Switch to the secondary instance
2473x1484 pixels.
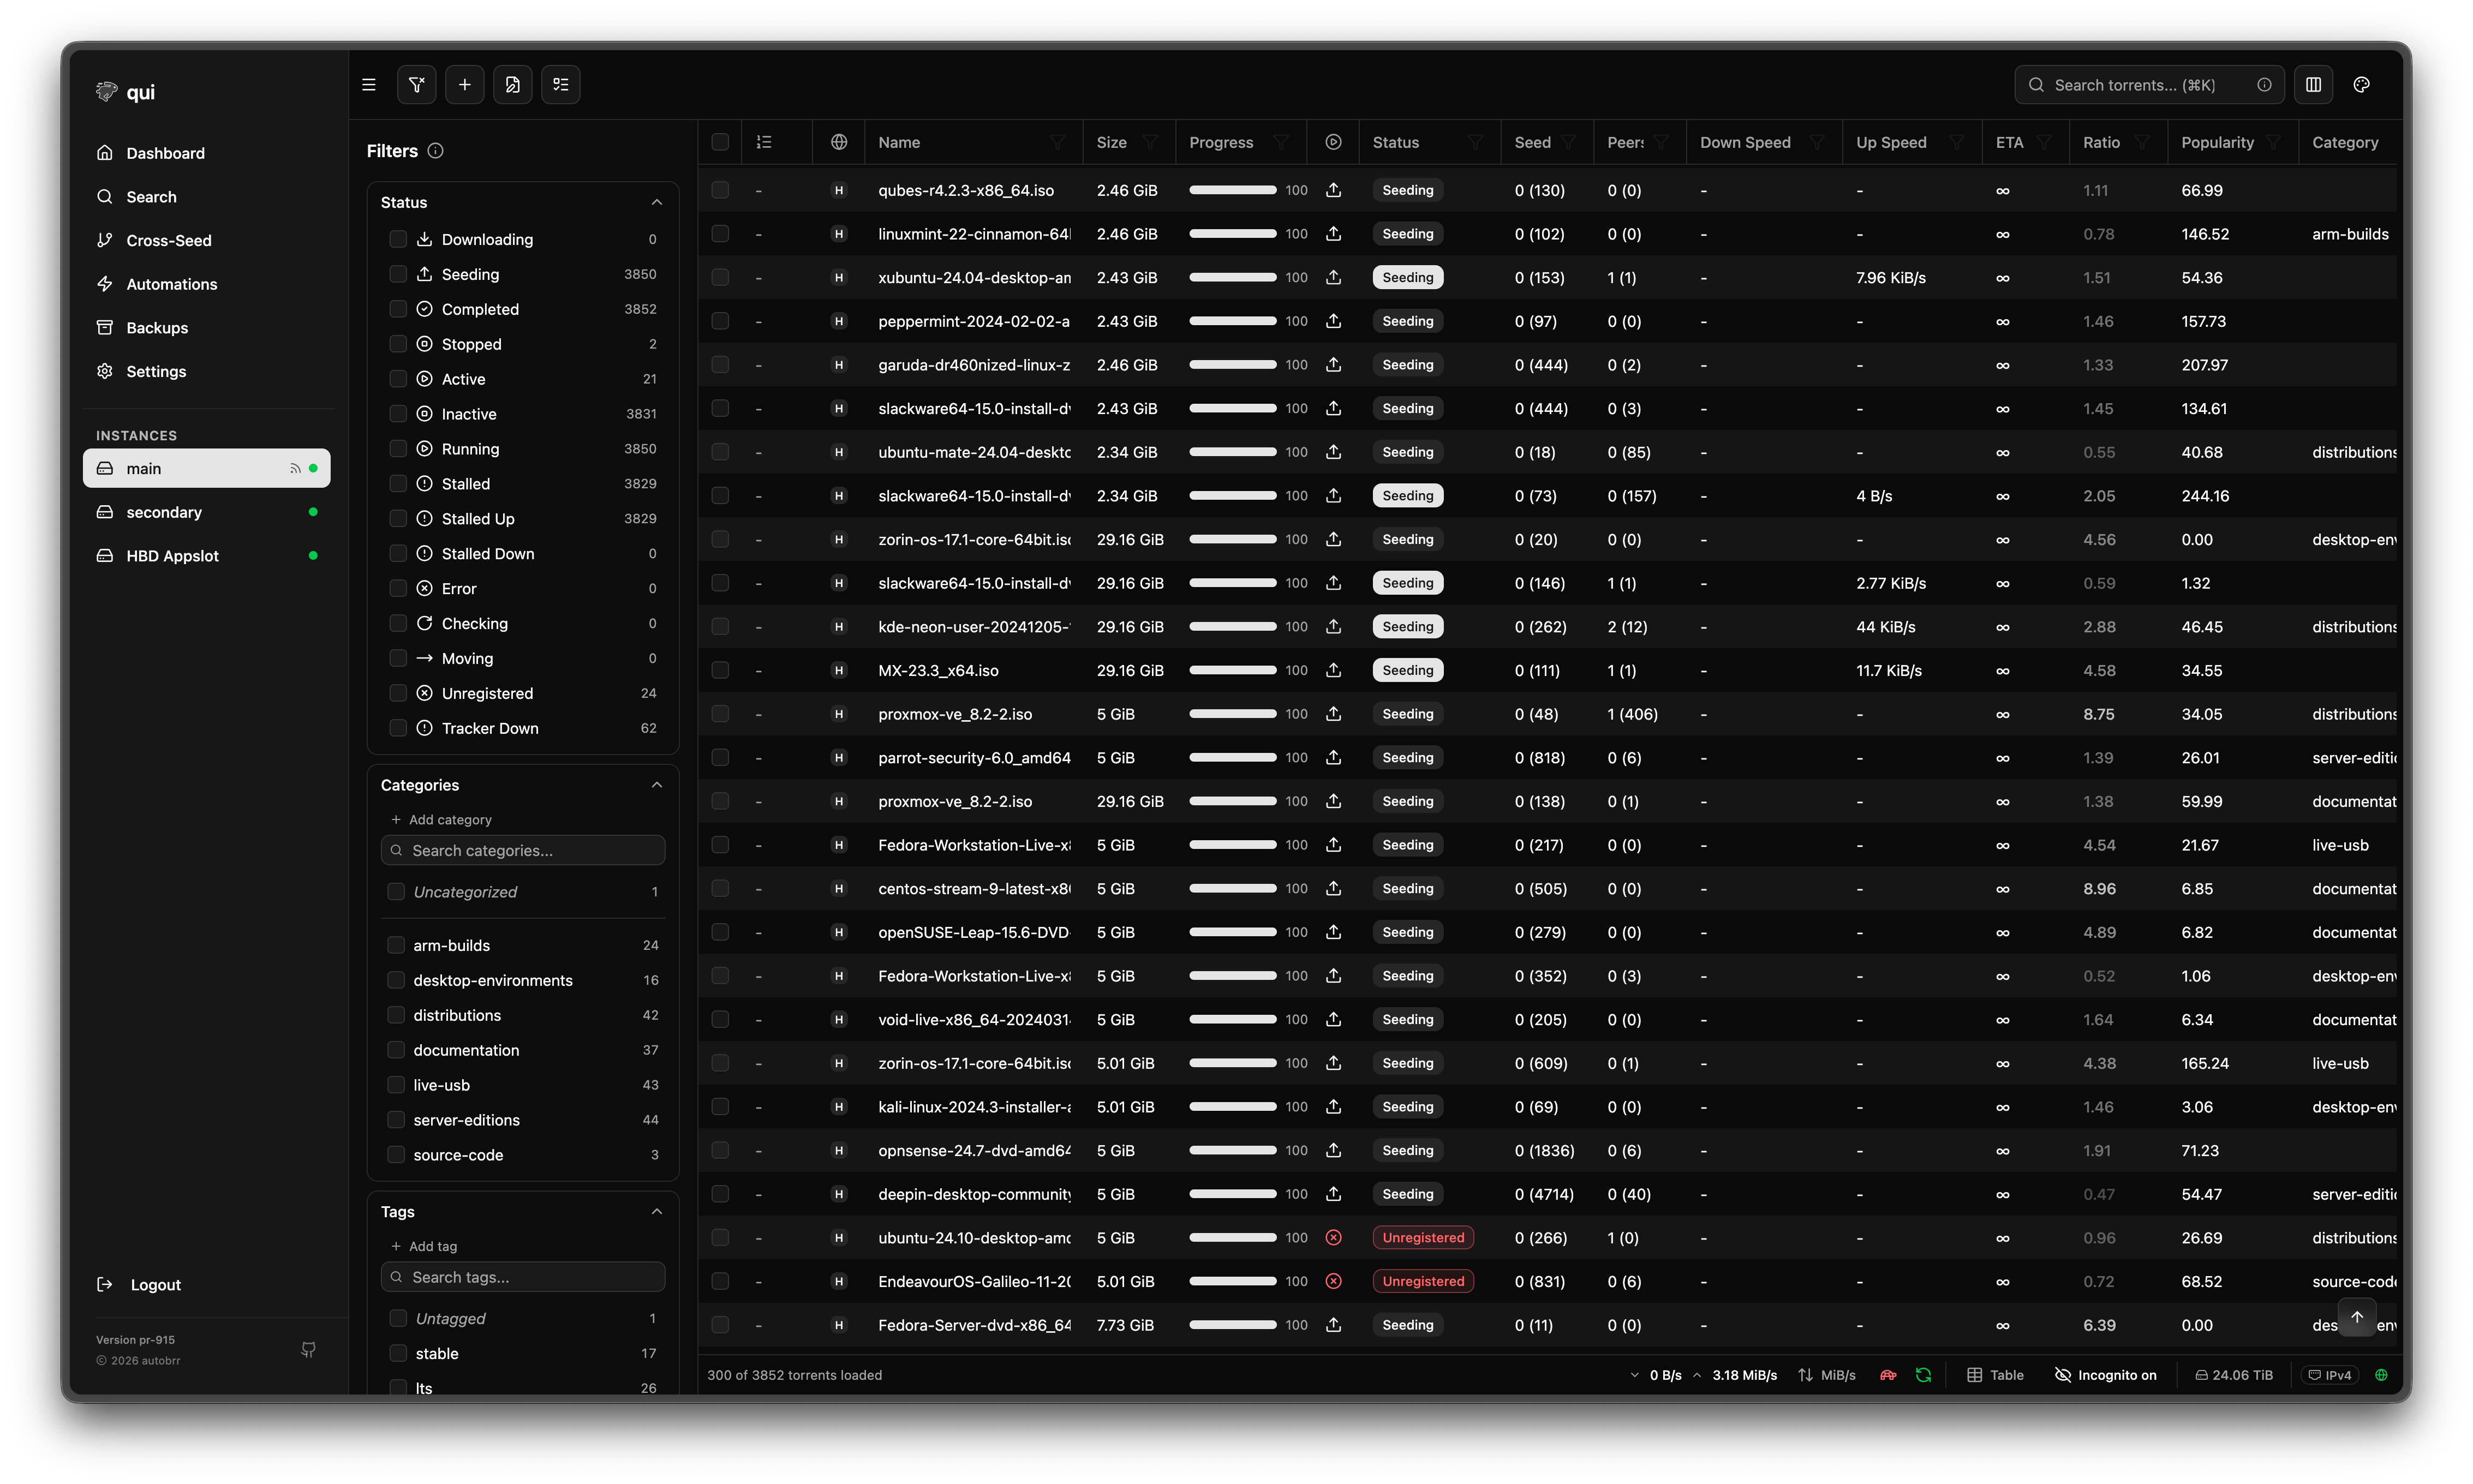tap(164, 512)
